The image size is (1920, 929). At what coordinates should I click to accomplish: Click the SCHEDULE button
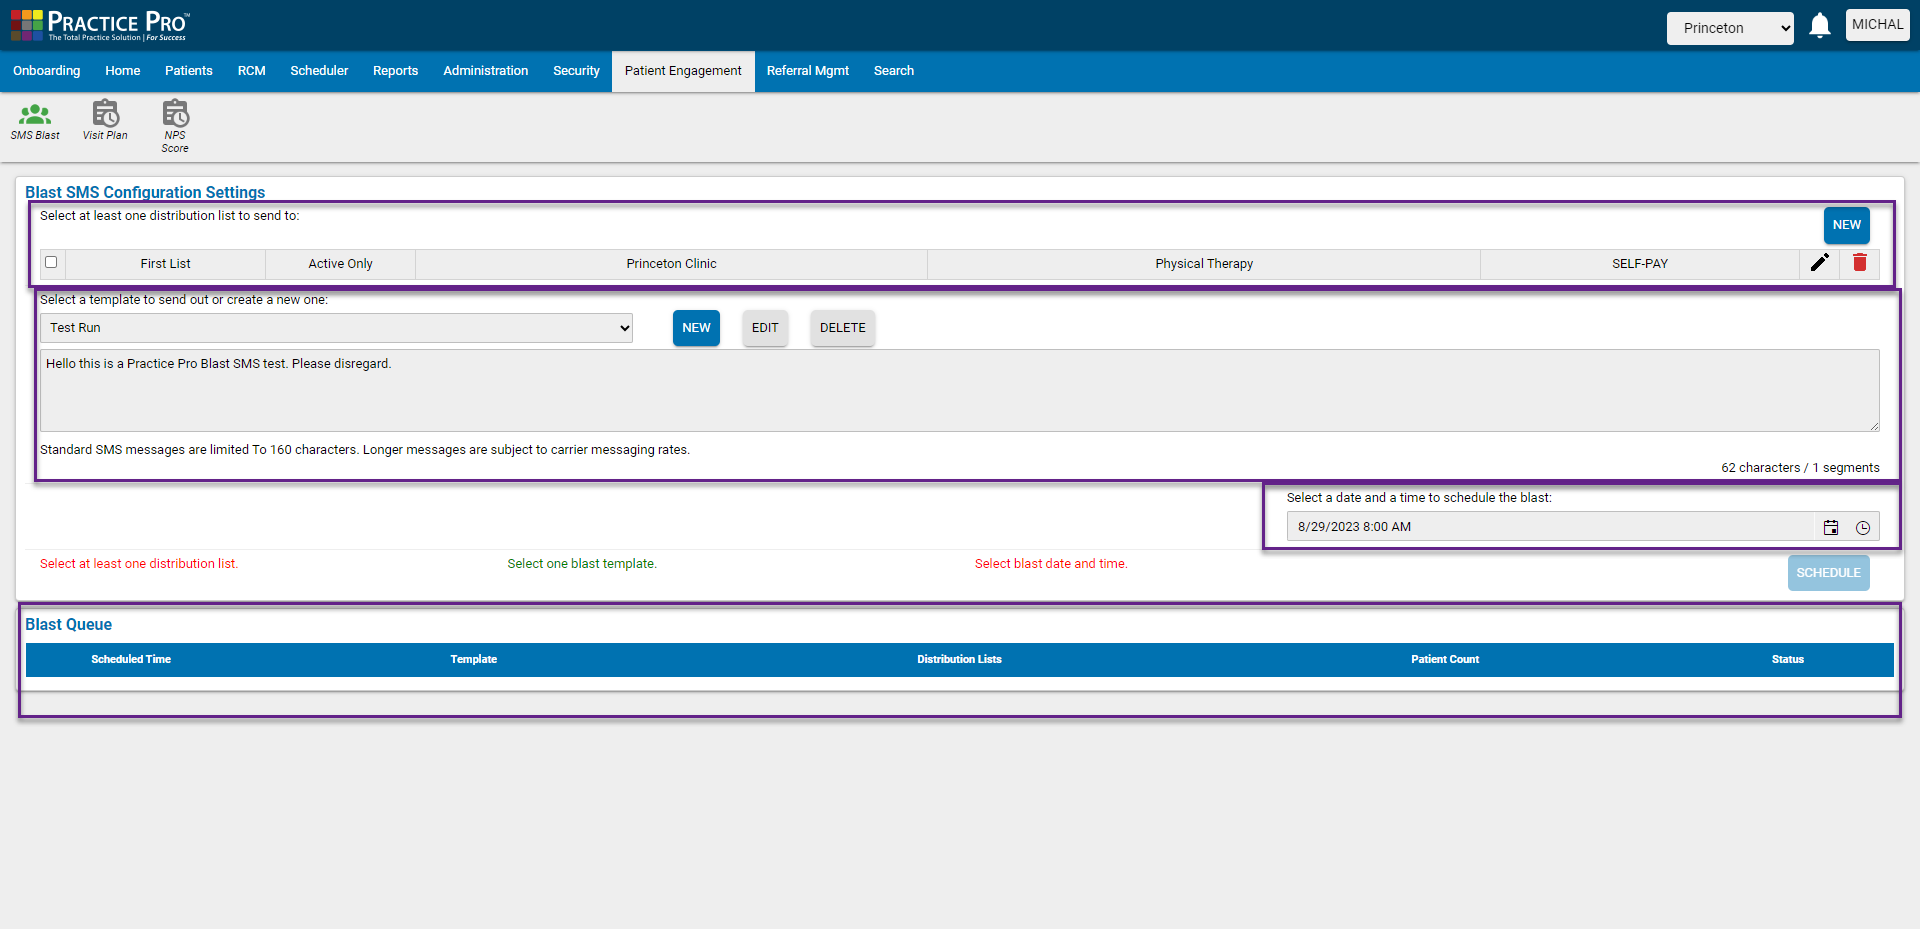(x=1828, y=572)
